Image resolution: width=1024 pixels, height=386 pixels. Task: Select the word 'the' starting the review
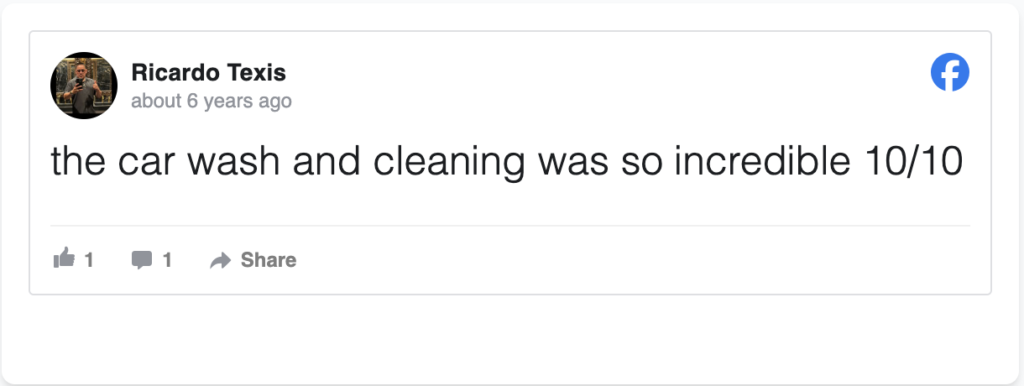pyautogui.click(x=78, y=161)
